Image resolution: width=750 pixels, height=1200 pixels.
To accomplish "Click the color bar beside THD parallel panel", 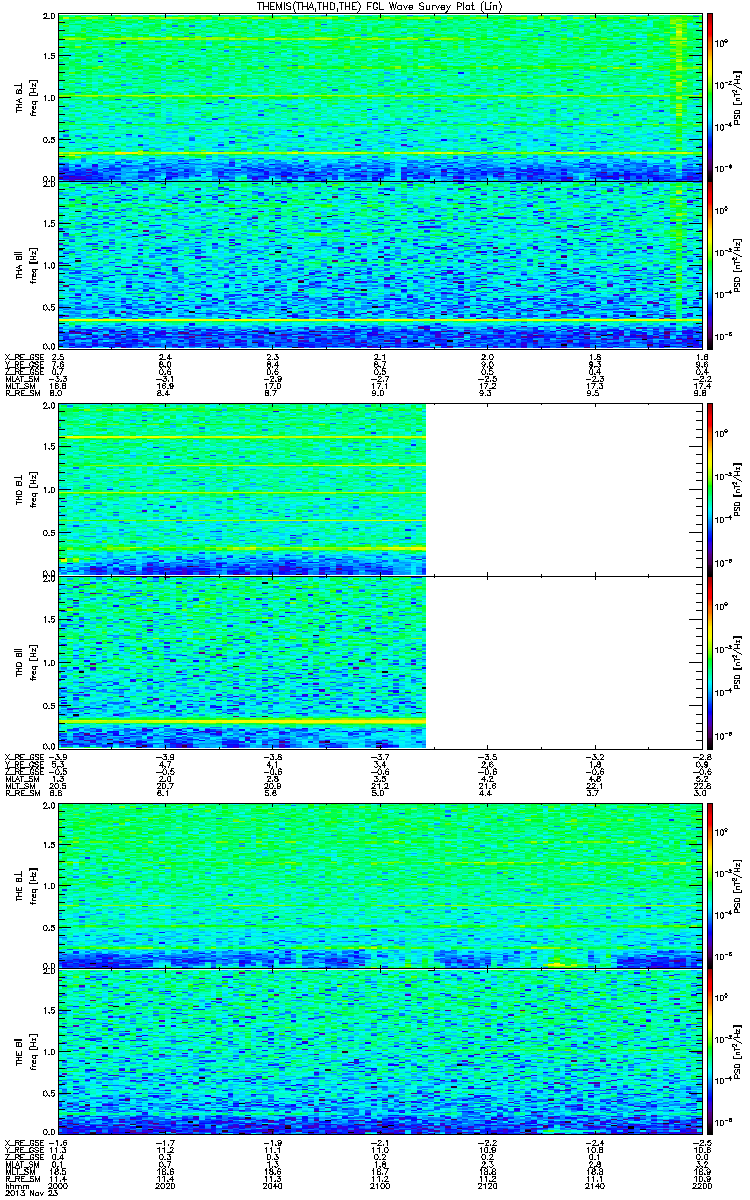I will 709,662.
